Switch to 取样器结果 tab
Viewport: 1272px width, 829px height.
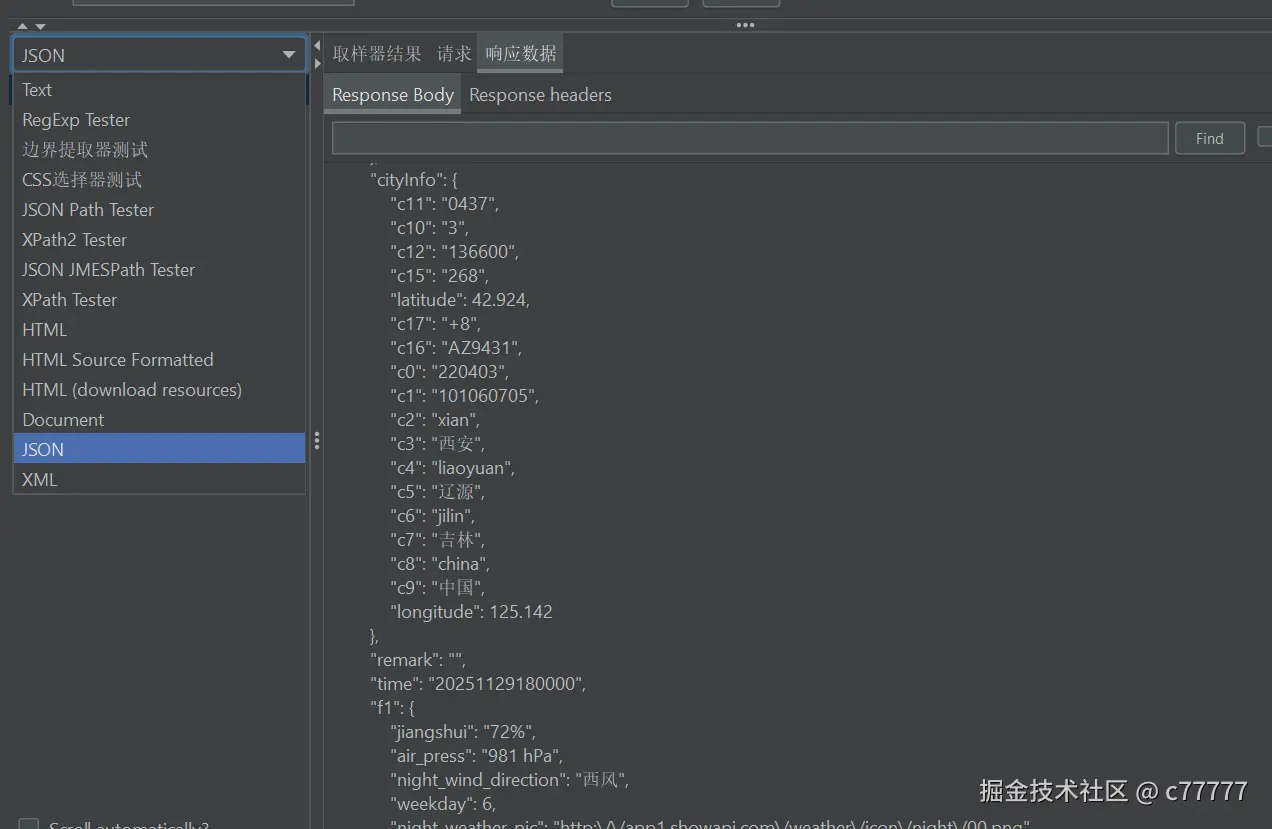click(x=377, y=54)
